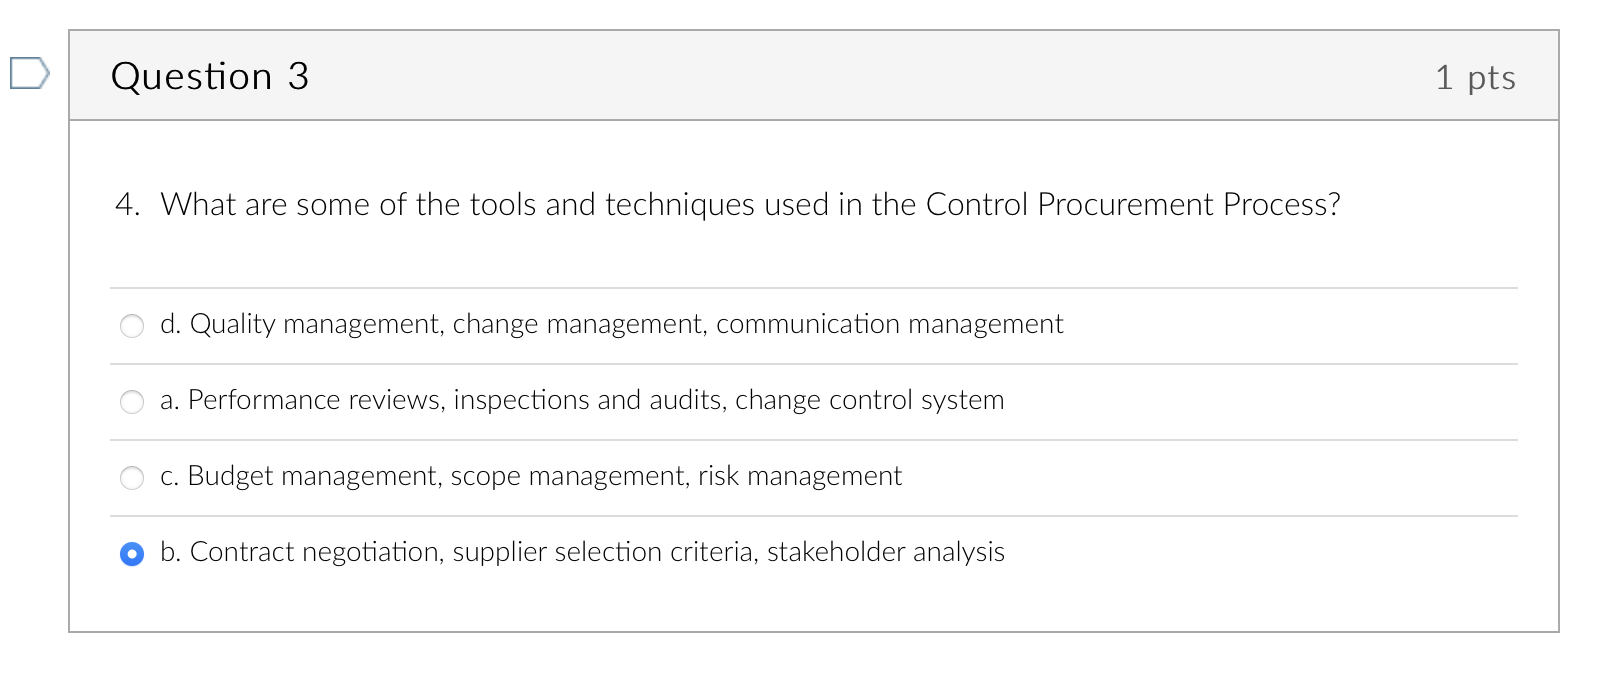Viewport: 1604px width, 692px height.
Task: Click option d answer text
Action: [x=612, y=323]
